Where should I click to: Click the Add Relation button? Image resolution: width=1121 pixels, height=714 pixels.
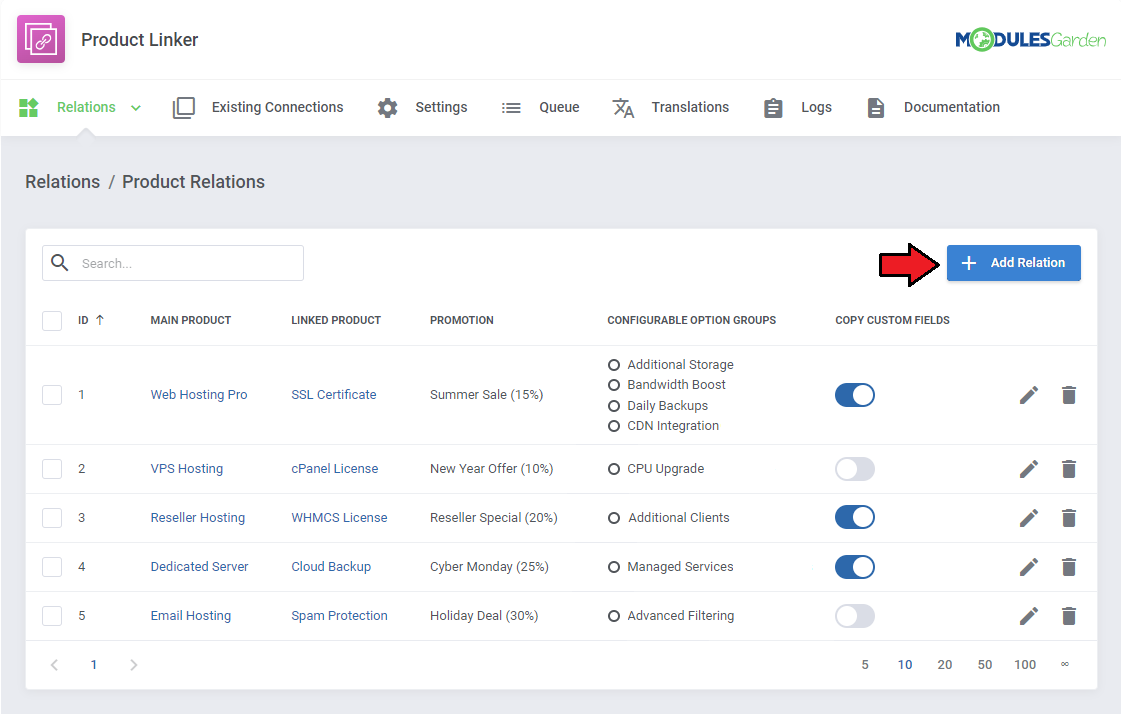coord(1013,263)
